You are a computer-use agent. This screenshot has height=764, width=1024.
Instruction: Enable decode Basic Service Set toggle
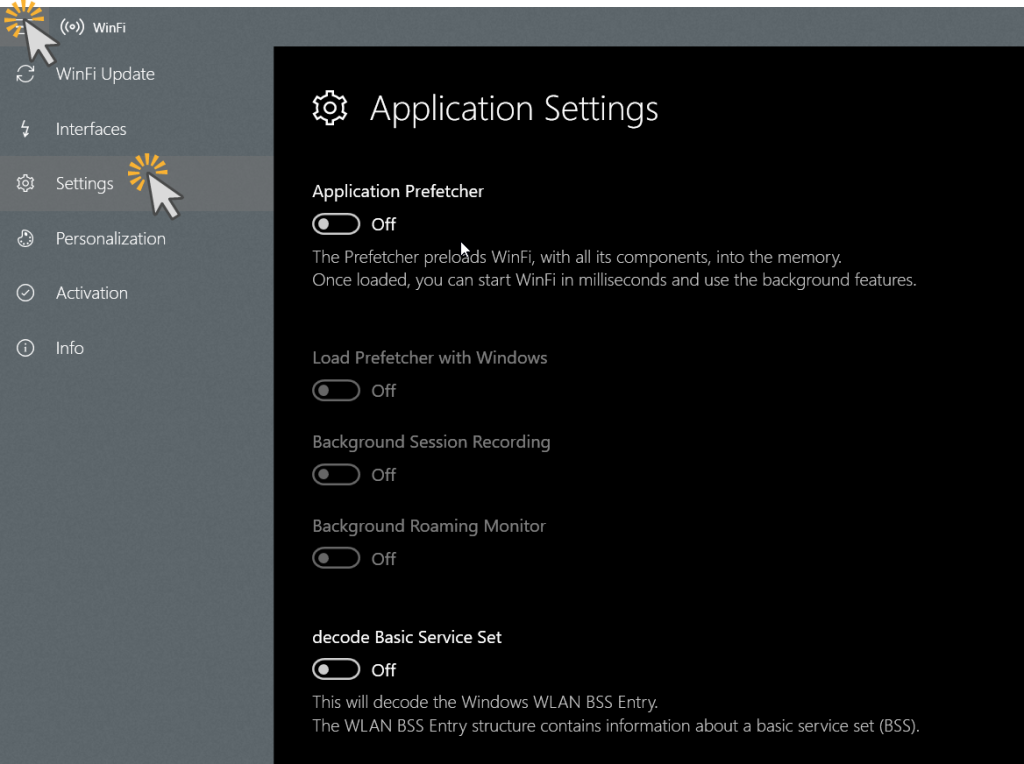pyautogui.click(x=336, y=670)
